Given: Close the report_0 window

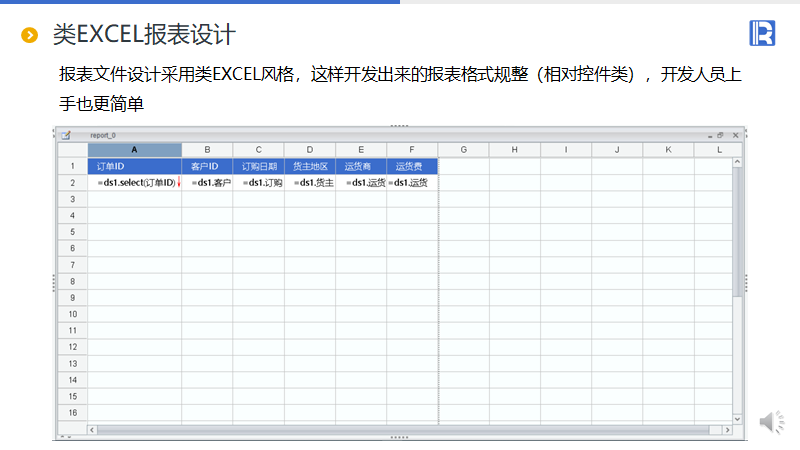Looking at the screenshot, I should [735, 135].
